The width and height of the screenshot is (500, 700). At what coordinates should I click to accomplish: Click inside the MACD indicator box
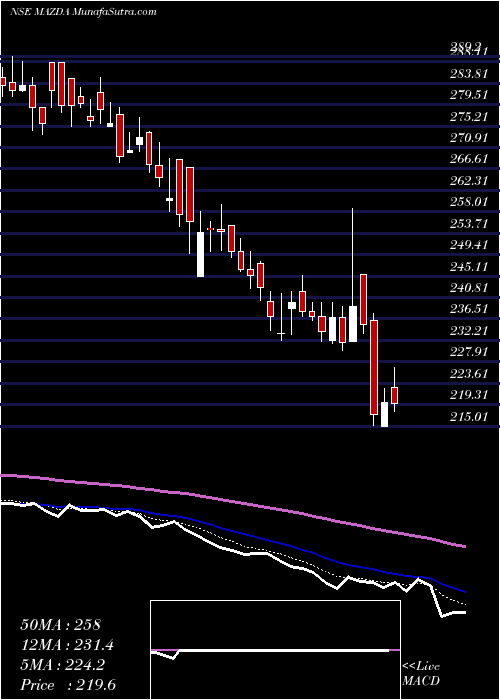[275, 650]
